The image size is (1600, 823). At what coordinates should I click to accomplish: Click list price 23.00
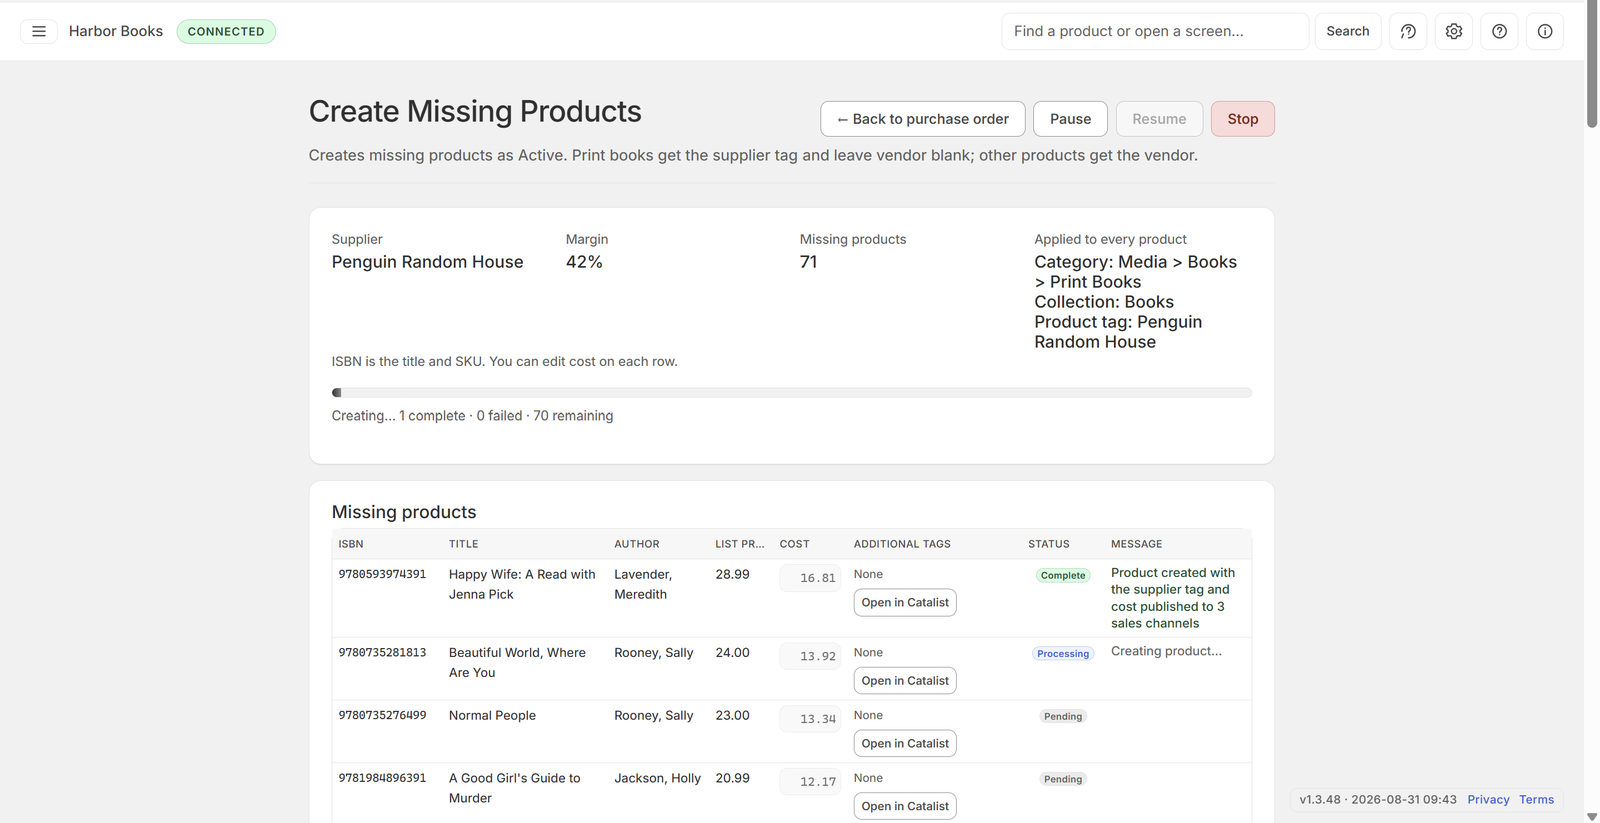coord(732,715)
